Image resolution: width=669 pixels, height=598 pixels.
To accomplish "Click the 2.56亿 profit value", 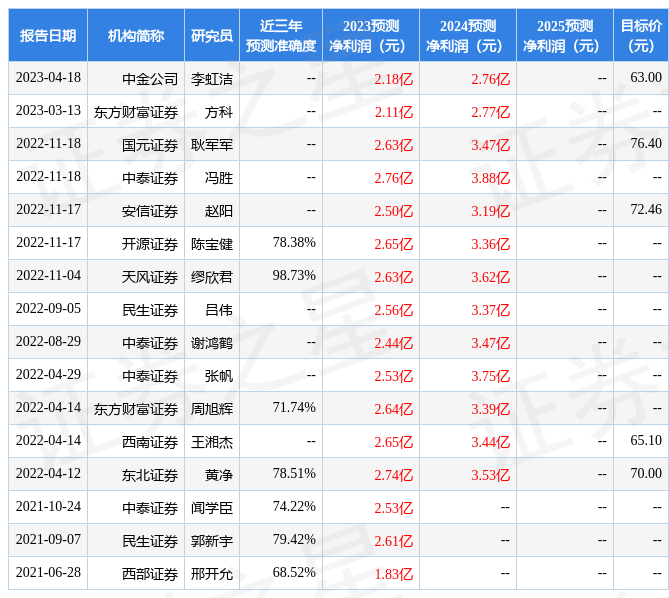I will 394,310.
